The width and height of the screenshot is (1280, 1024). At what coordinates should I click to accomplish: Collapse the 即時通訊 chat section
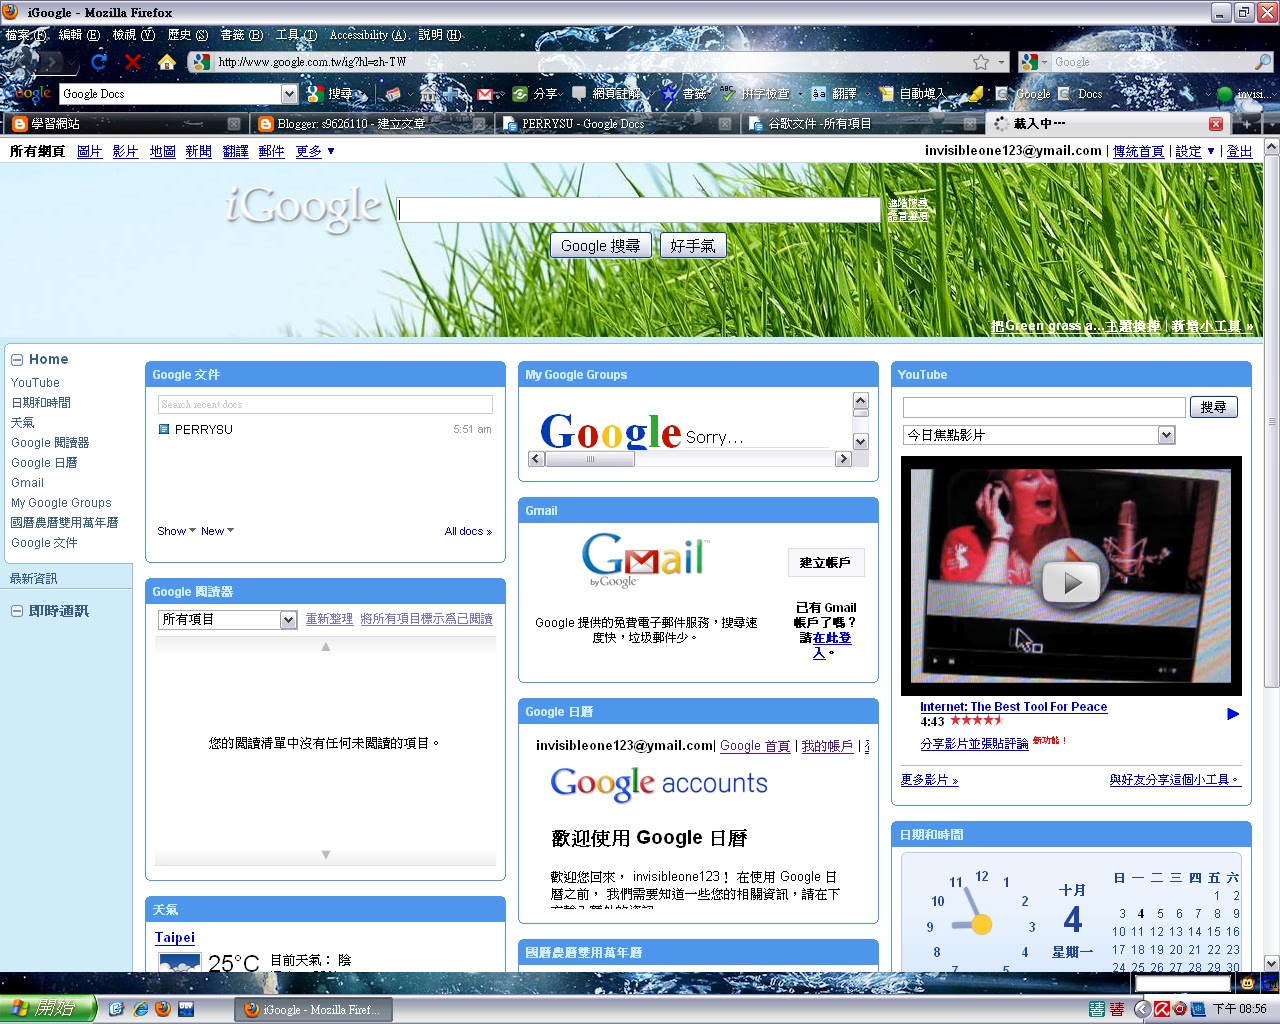coord(17,611)
